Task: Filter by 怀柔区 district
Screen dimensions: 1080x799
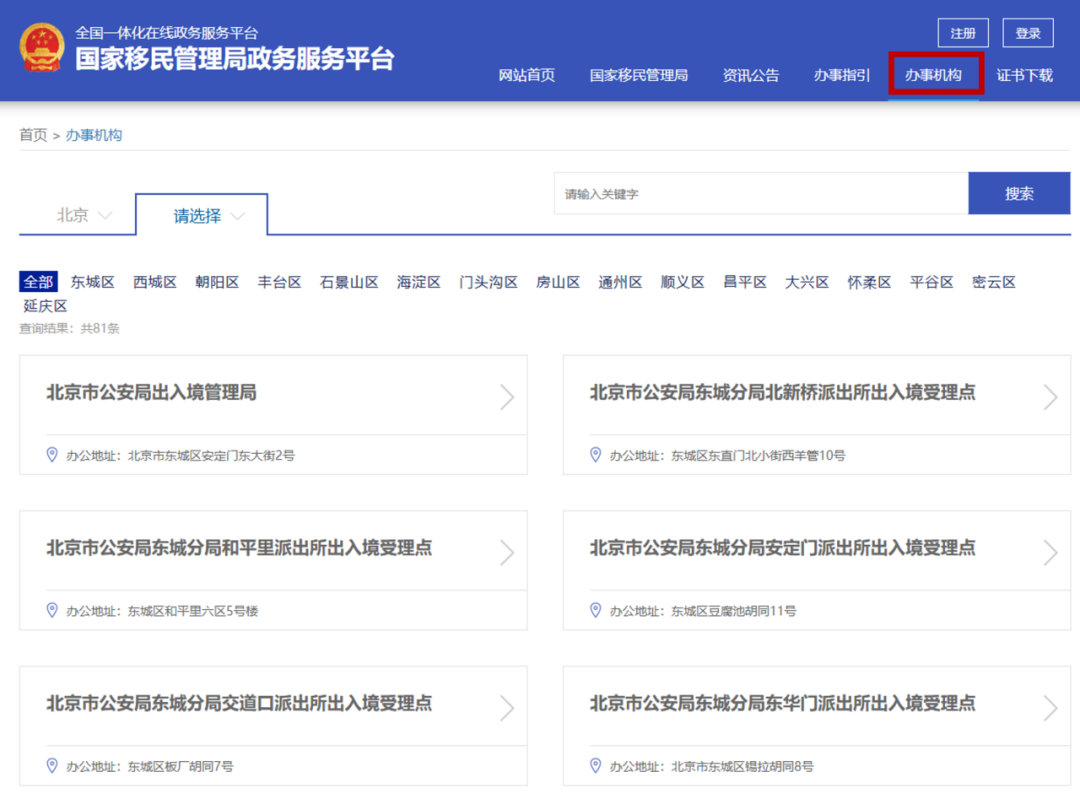Action: point(869,282)
